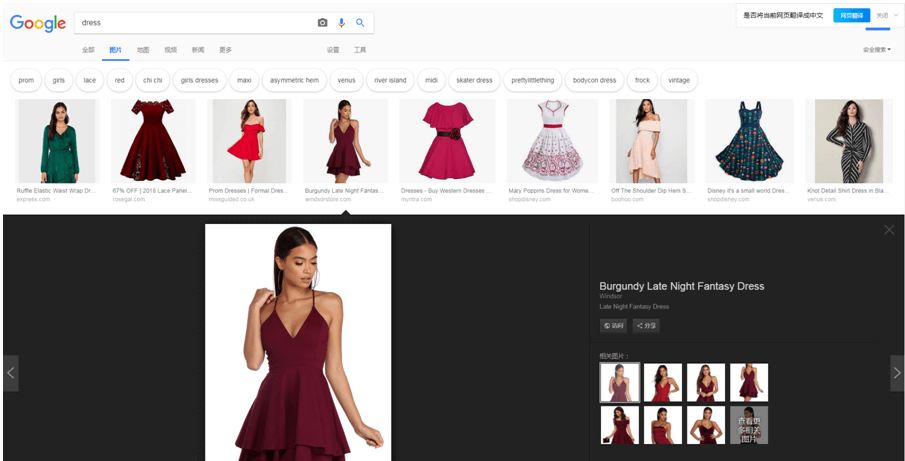
Task: Filter results by red chip
Action: point(119,80)
